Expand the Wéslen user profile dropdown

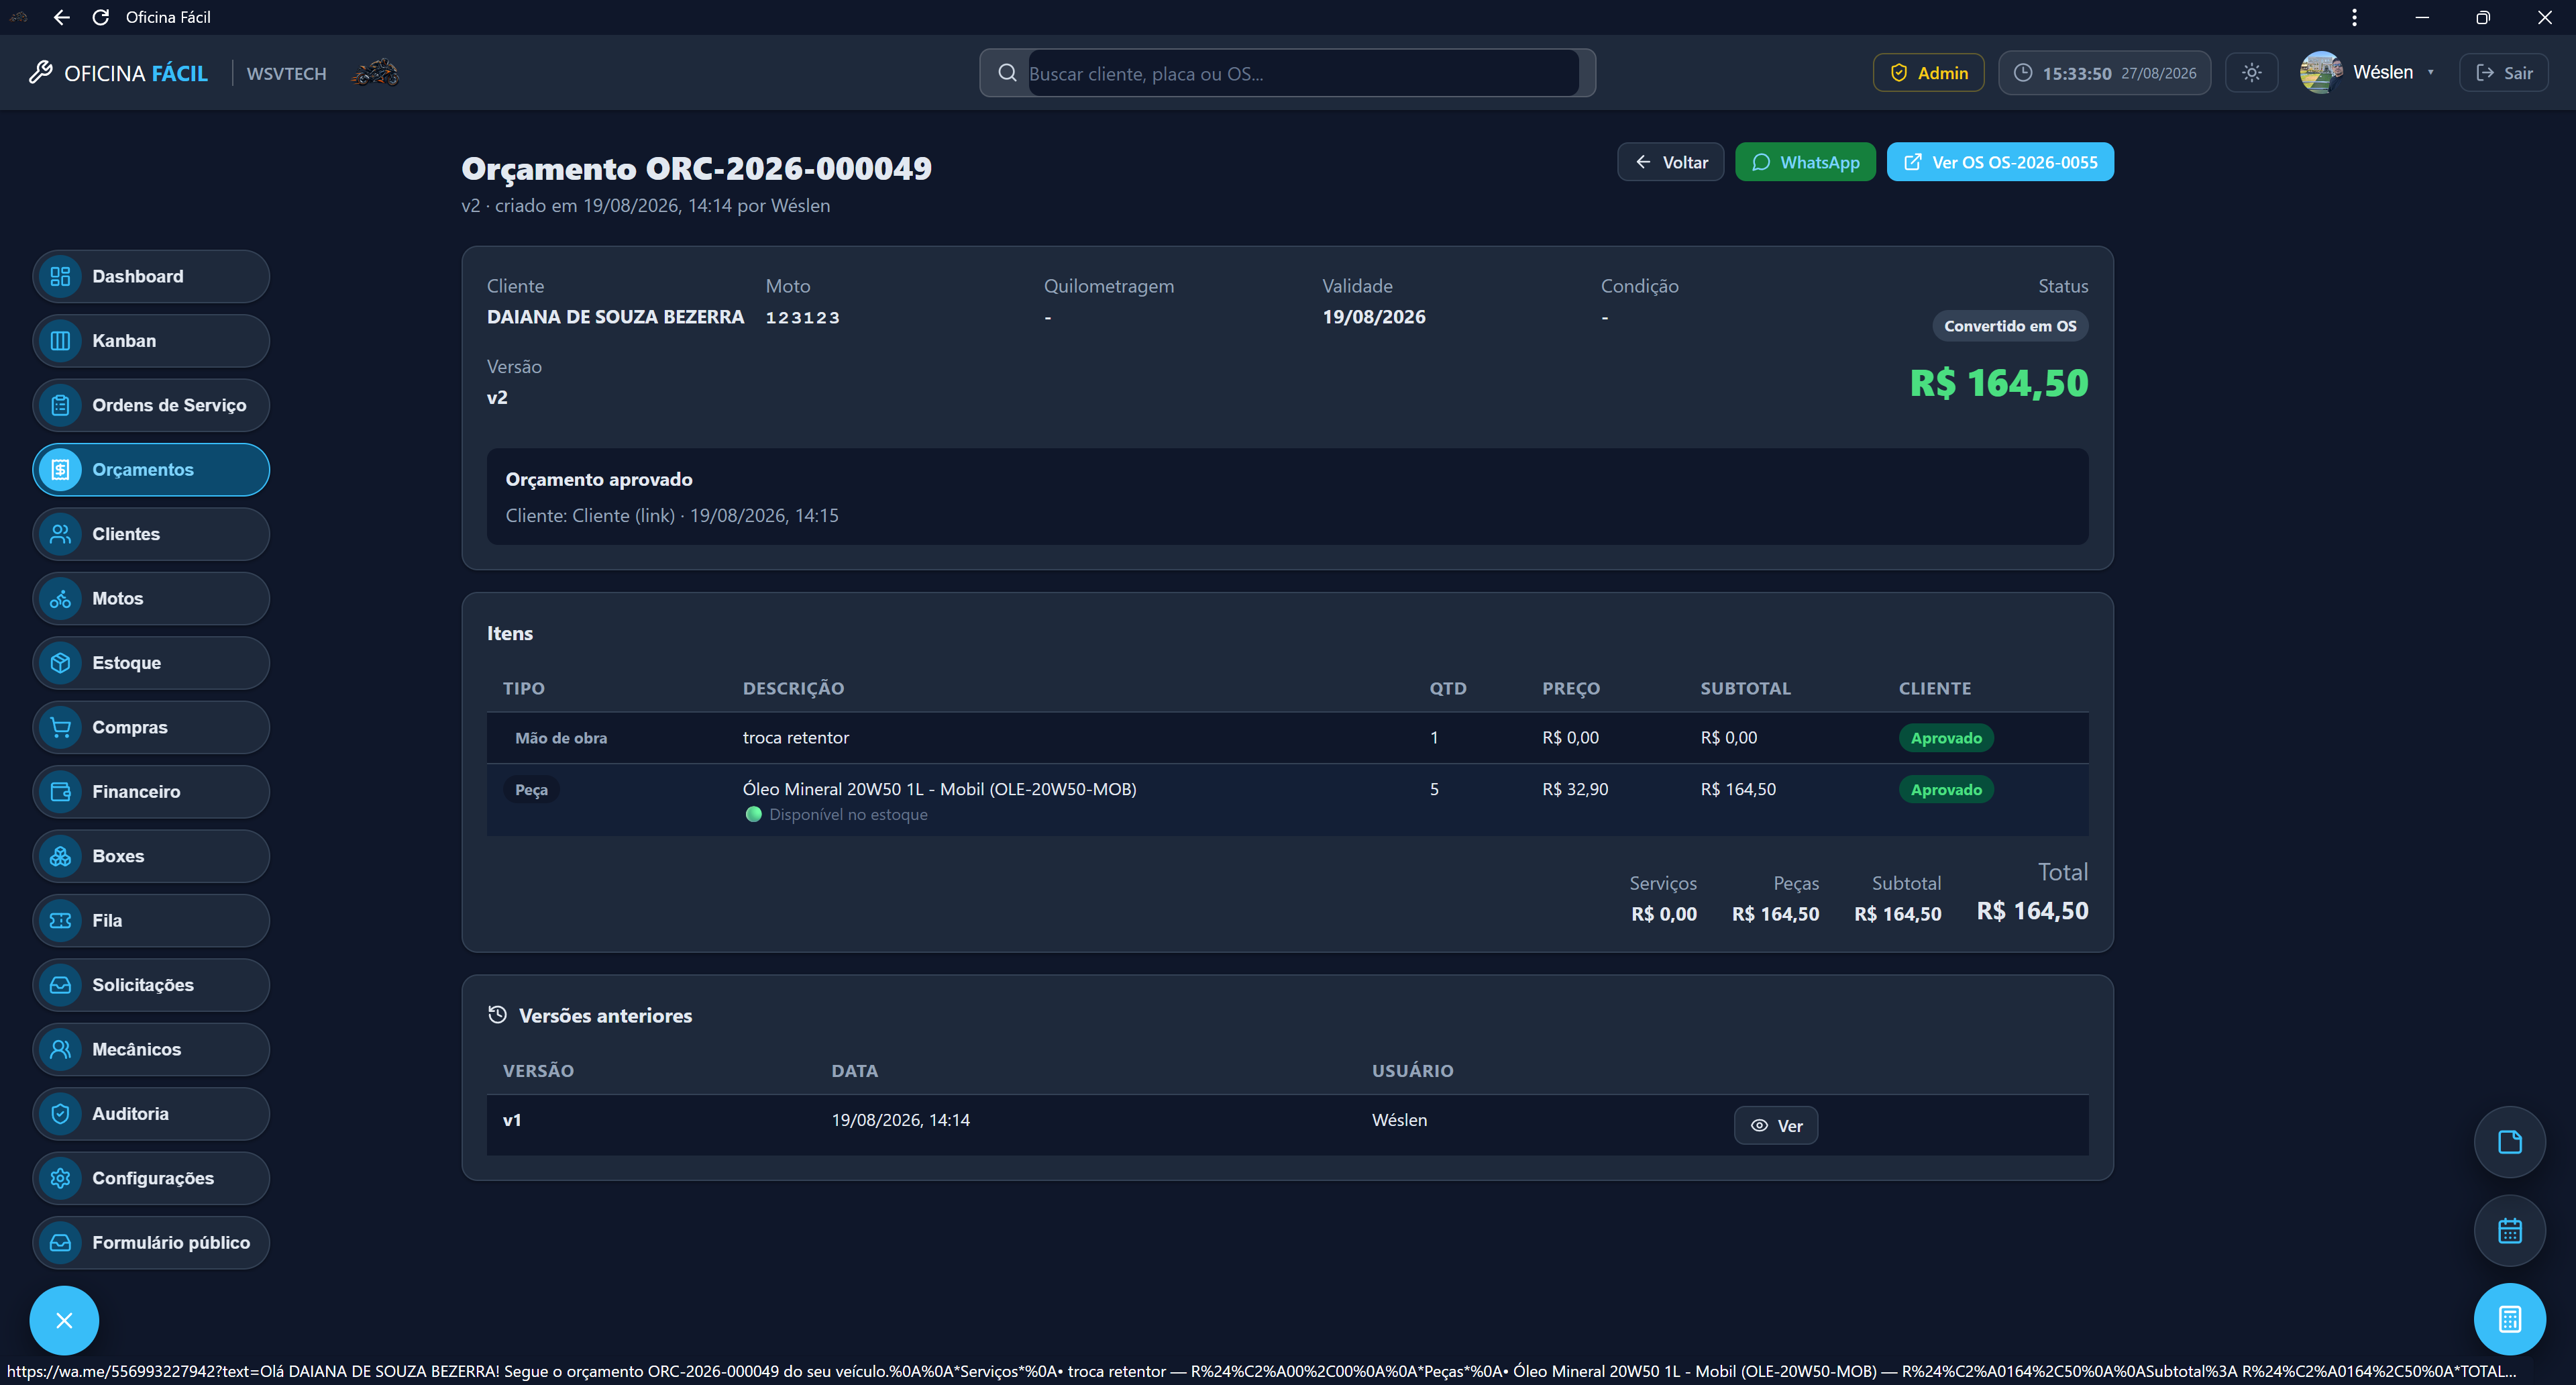[2368, 73]
